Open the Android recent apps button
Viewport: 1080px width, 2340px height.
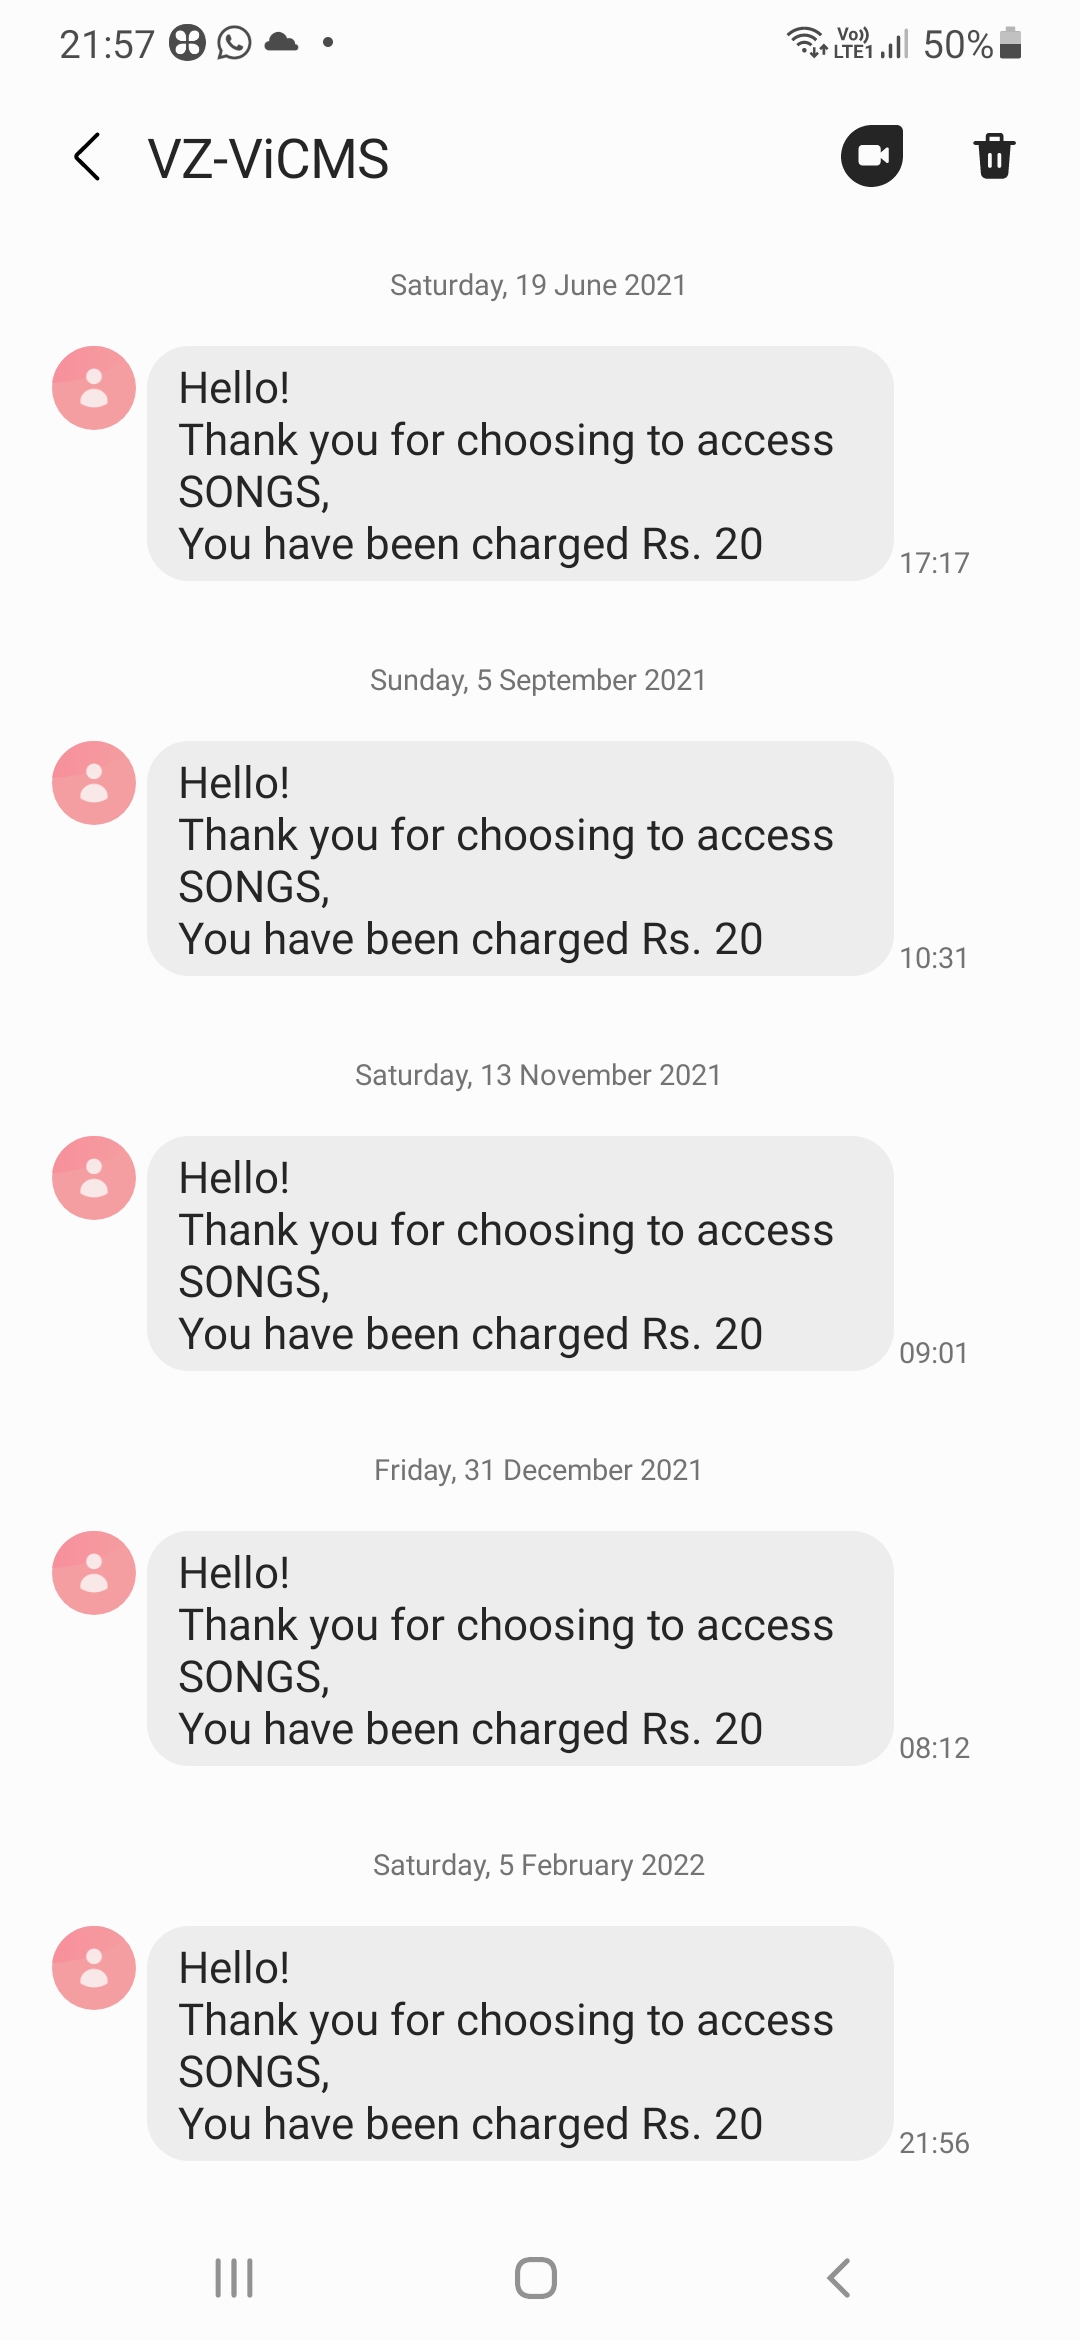pyautogui.click(x=234, y=2278)
